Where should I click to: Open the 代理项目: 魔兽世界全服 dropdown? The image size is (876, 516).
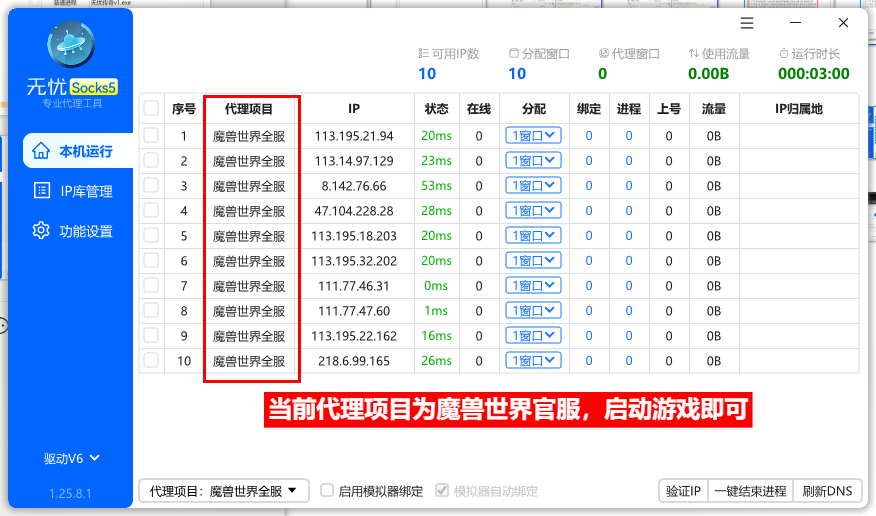point(223,491)
